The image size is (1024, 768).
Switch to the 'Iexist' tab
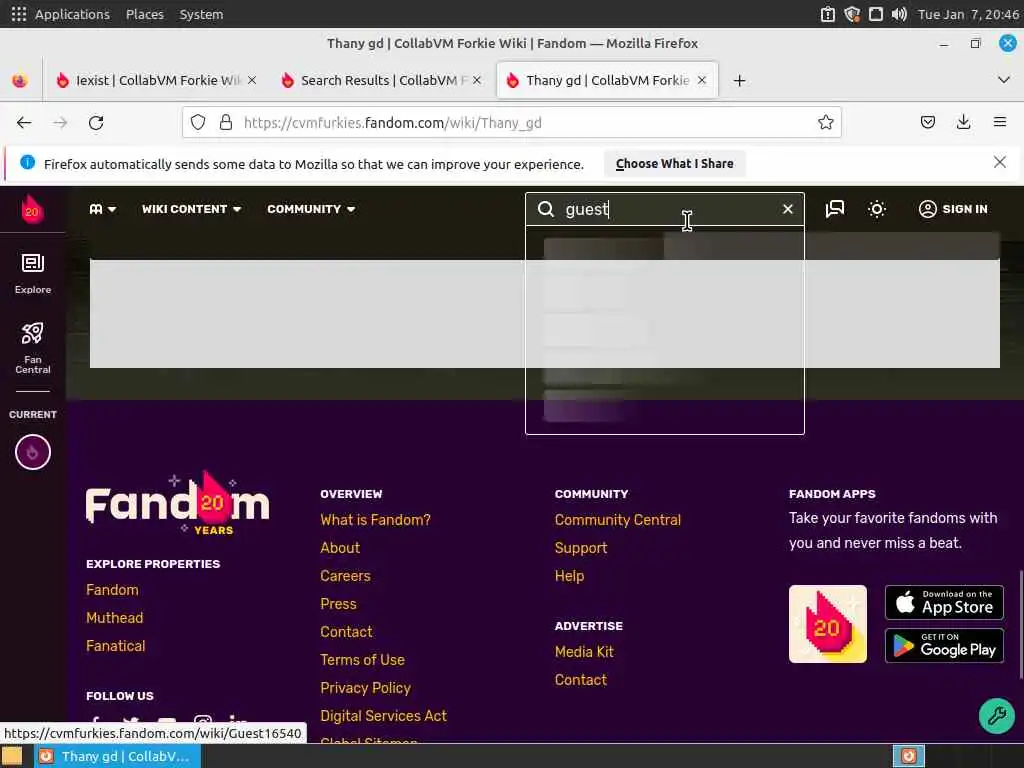157,80
